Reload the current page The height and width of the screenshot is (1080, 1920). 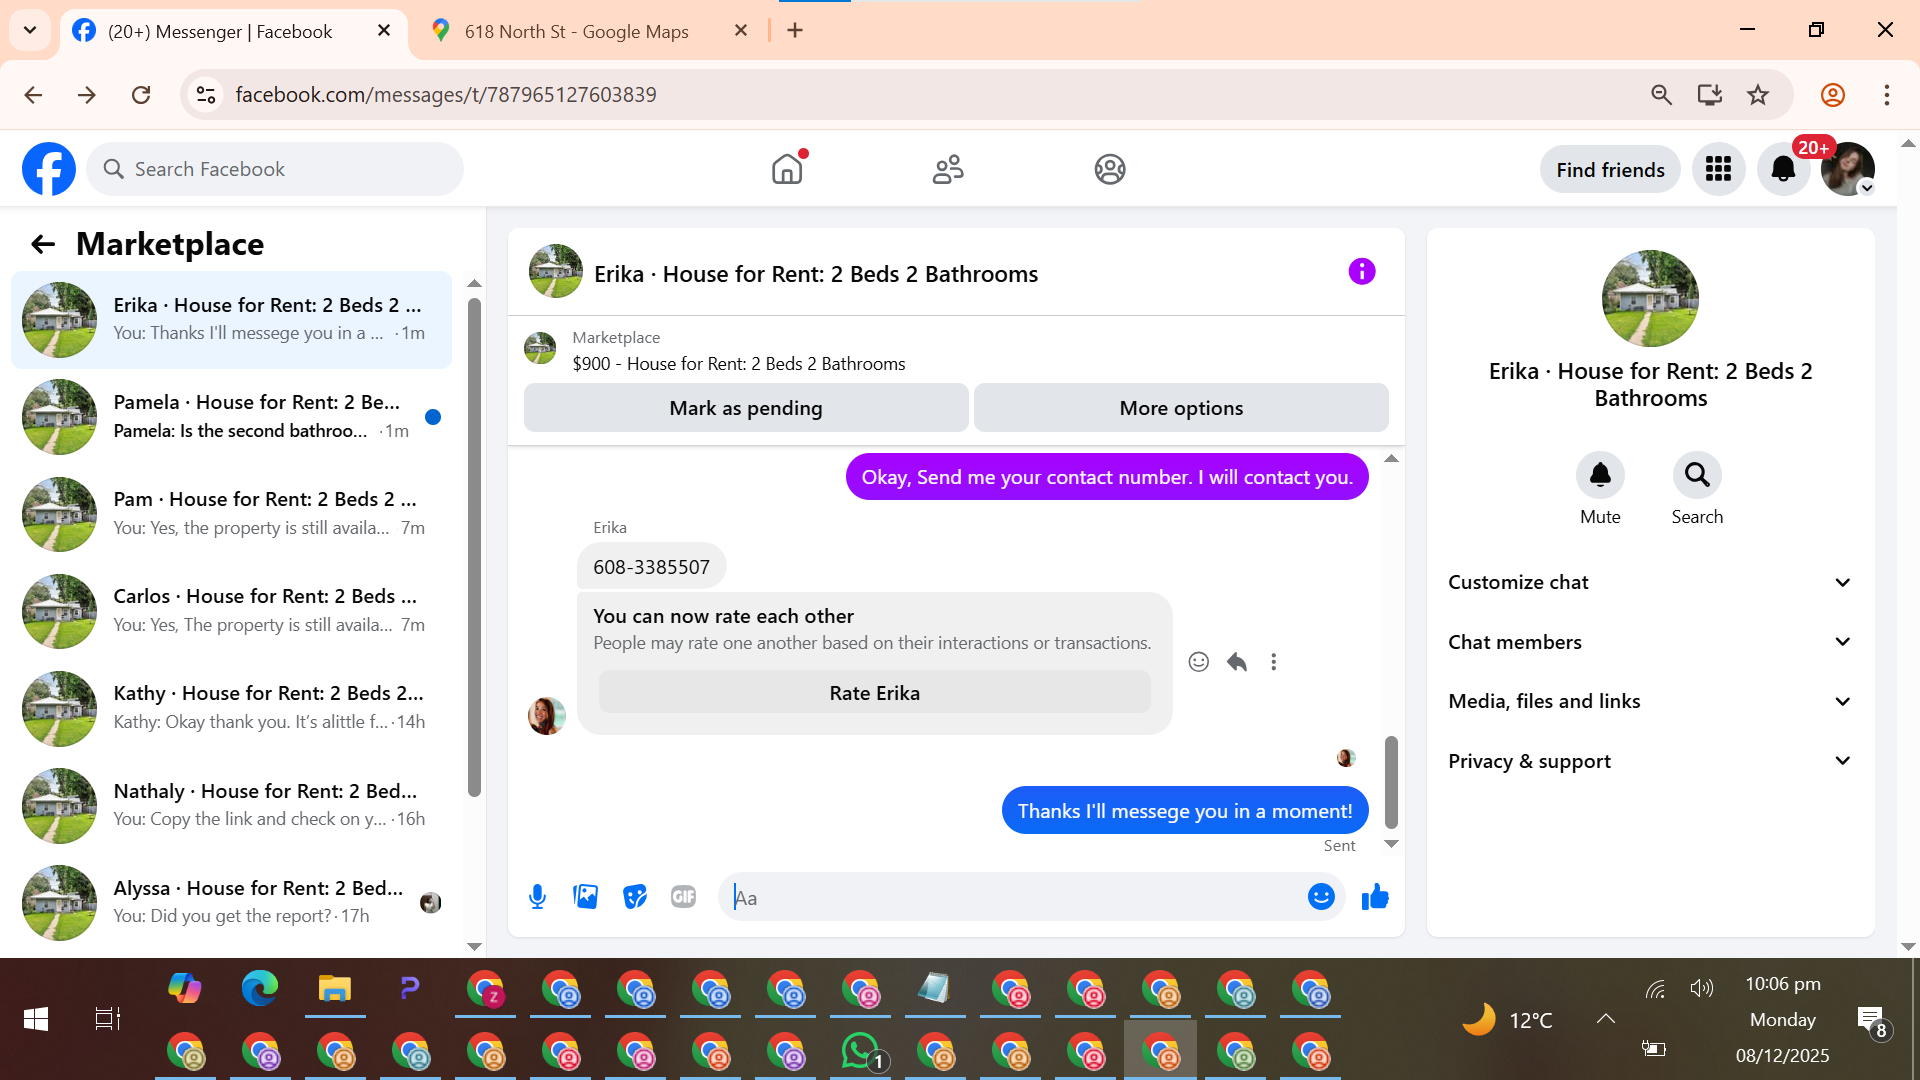tap(141, 95)
